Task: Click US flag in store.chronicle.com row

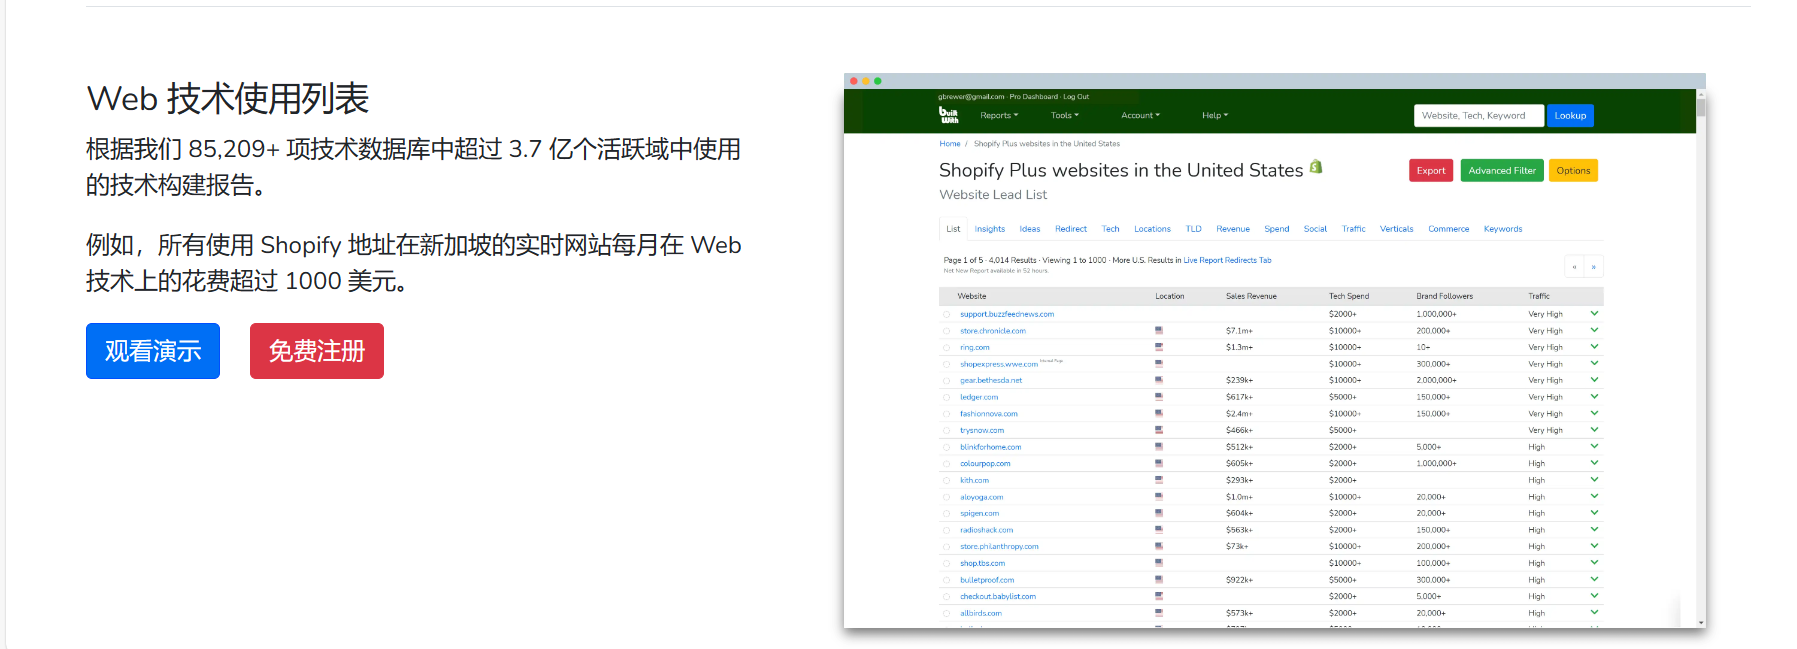Action: pos(1159,330)
